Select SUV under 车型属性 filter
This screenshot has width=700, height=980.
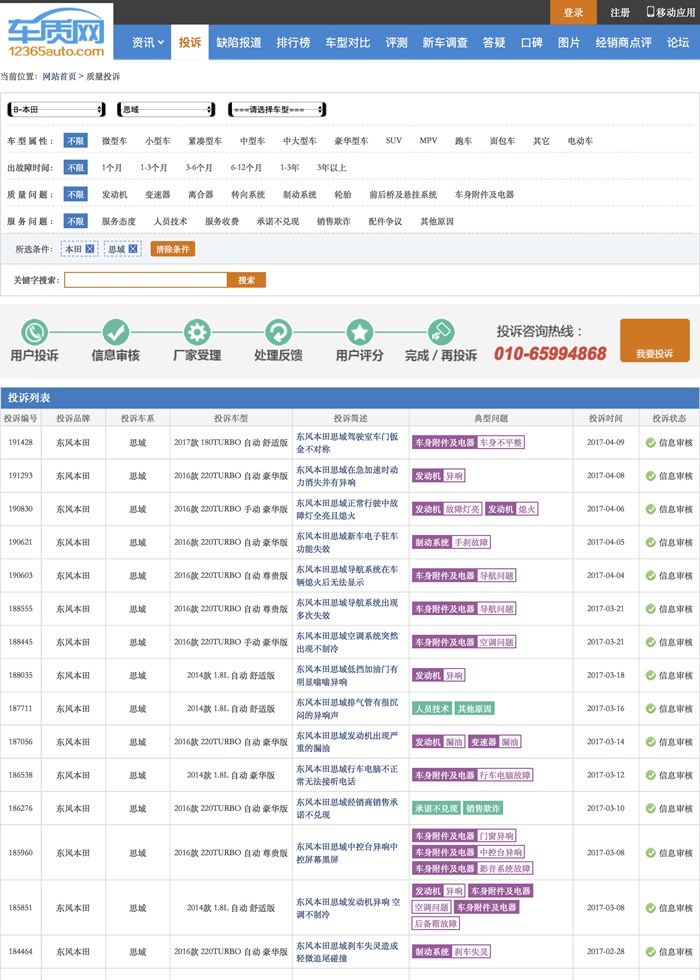coord(393,141)
